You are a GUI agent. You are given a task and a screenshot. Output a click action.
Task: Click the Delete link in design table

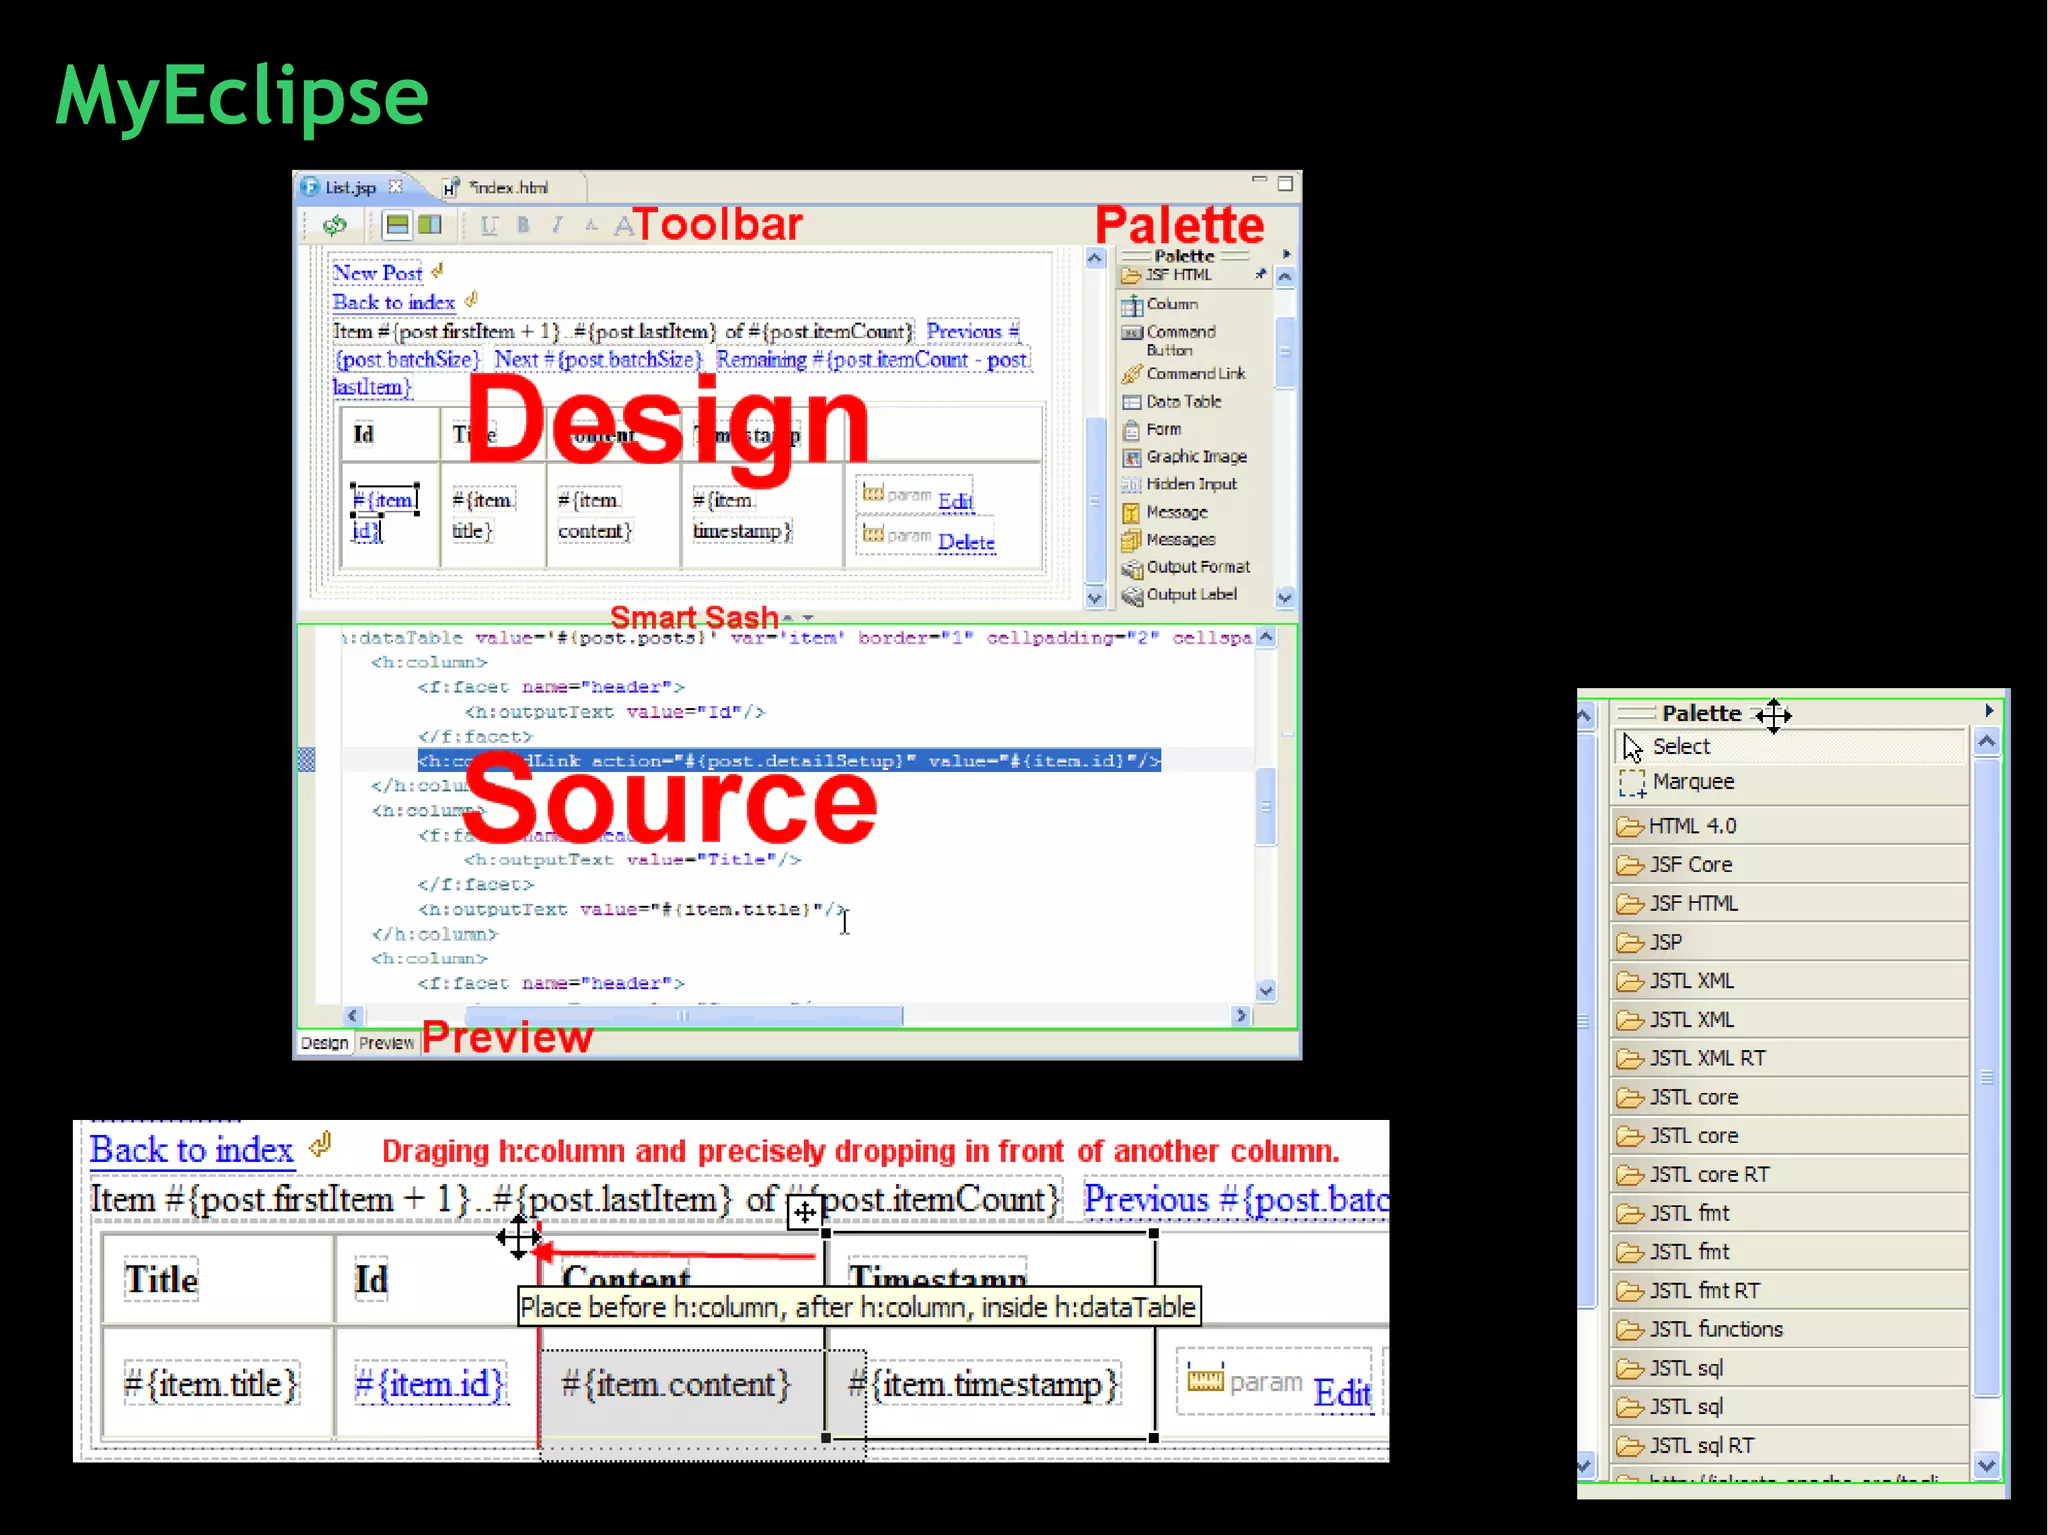[966, 543]
